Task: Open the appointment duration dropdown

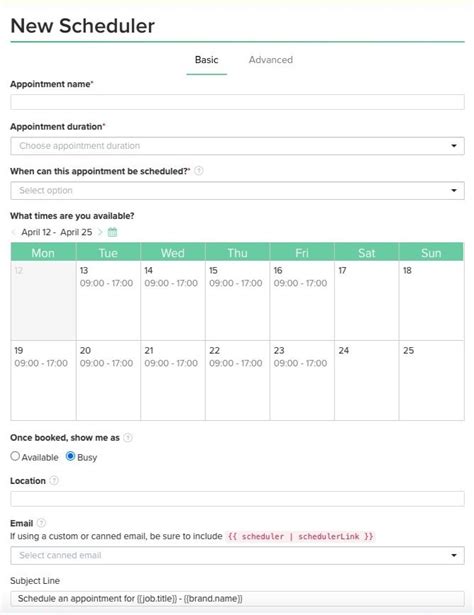Action: pyautogui.click(x=237, y=146)
